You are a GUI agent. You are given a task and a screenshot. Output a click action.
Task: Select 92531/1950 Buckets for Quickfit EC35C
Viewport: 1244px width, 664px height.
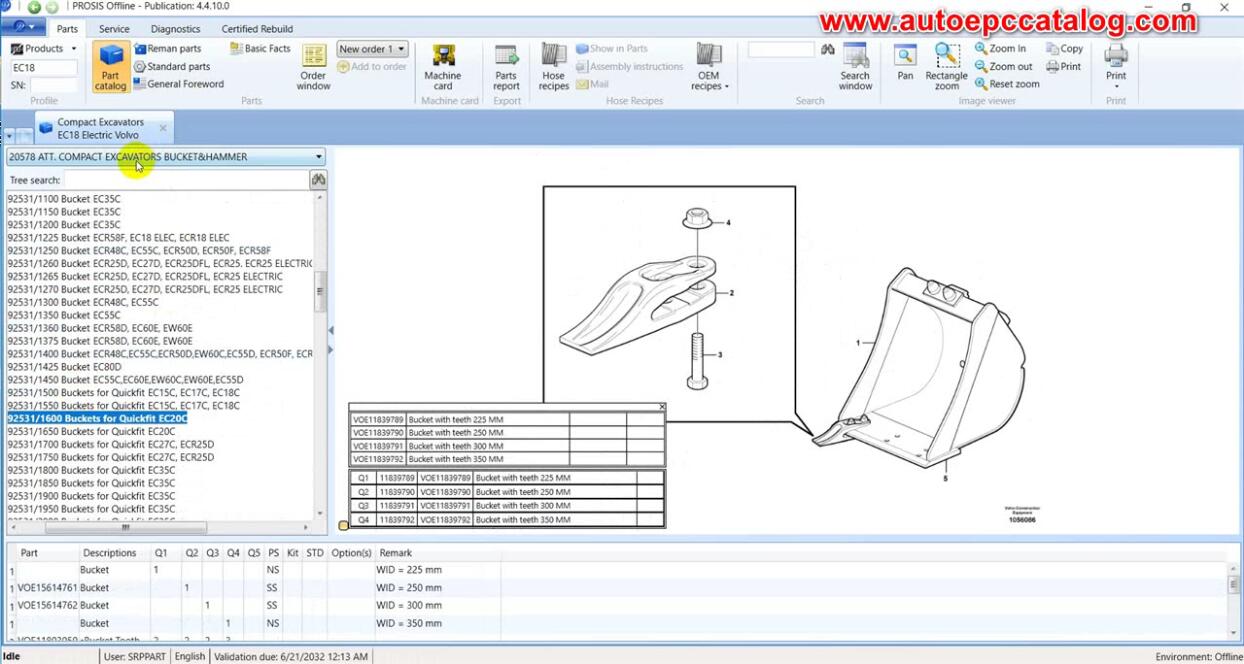pyautogui.click(x=91, y=509)
